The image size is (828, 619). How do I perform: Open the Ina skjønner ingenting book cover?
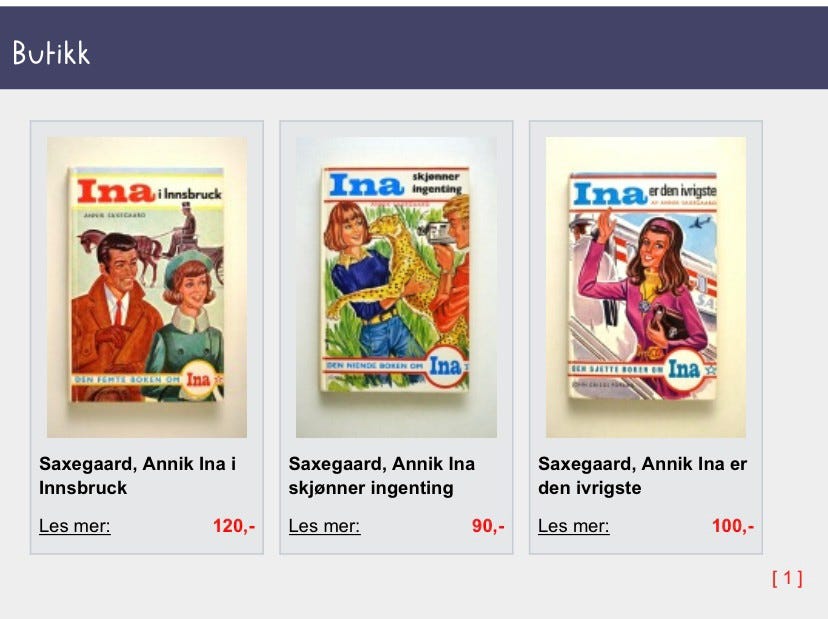click(396, 287)
